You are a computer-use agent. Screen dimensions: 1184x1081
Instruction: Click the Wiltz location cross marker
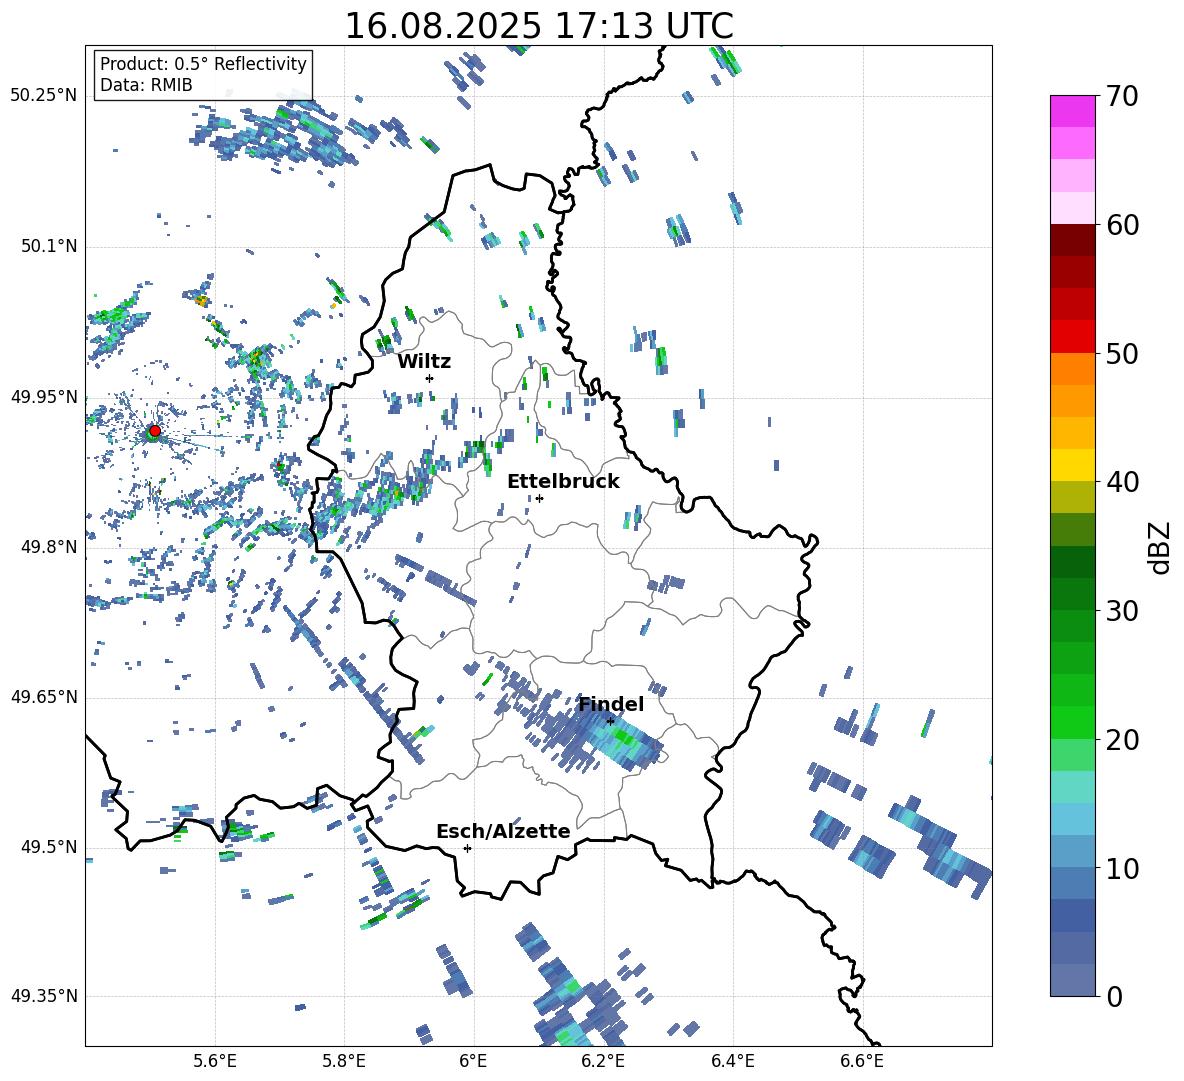pyautogui.click(x=430, y=378)
